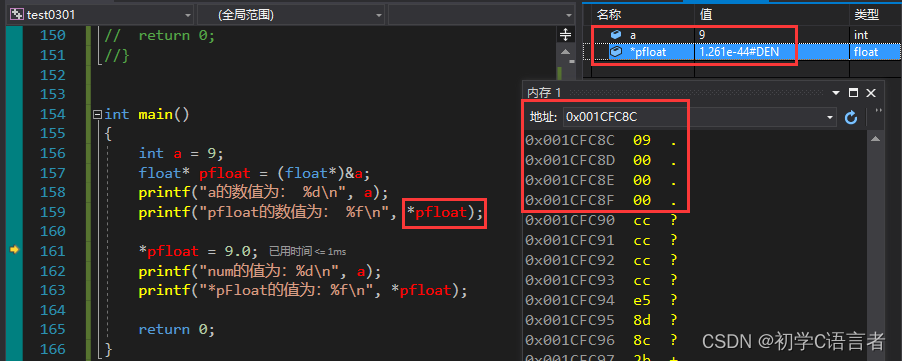The width and height of the screenshot is (902, 361).
Task: Click the 名称 column header
Action: pyautogui.click(x=609, y=15)
